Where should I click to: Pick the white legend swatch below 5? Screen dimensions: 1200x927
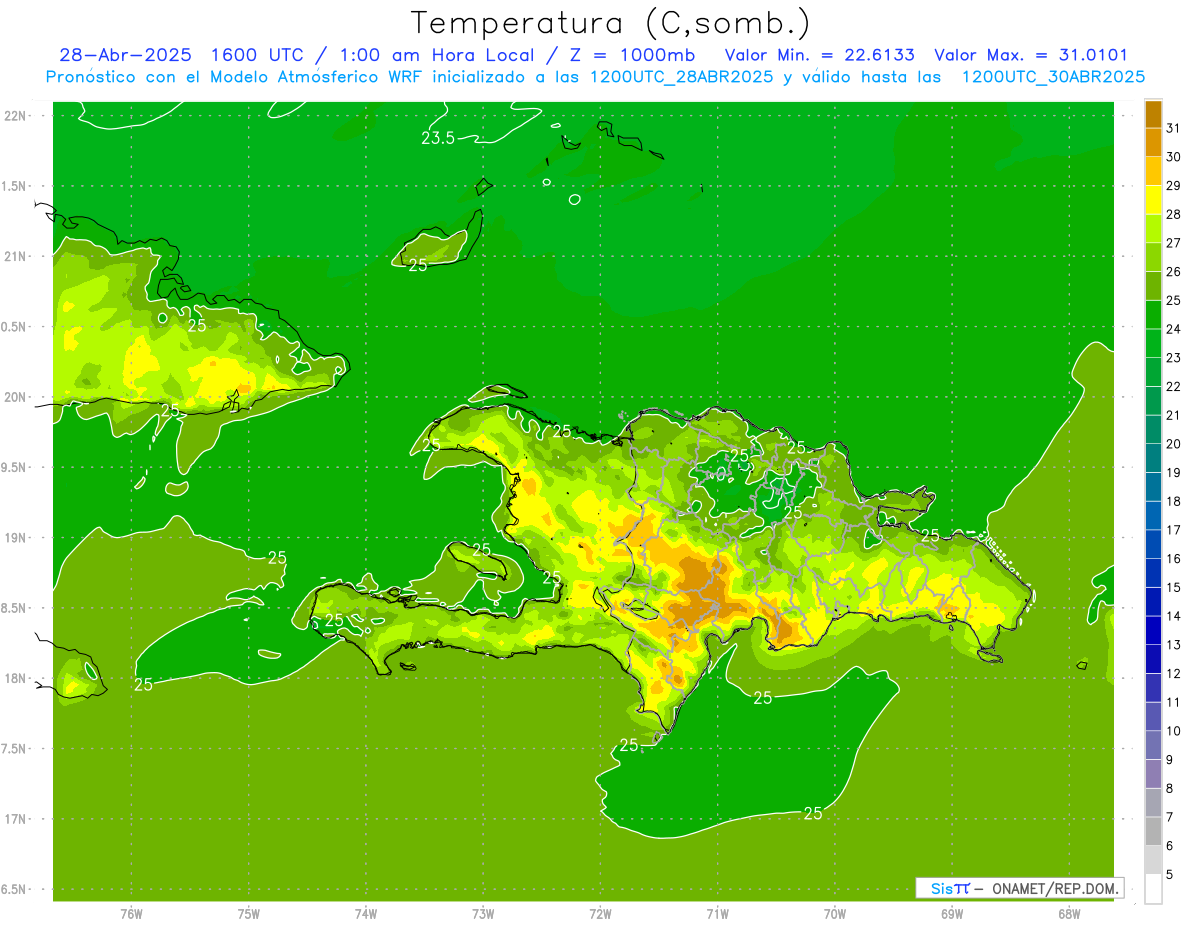click(x=1153, y=889)
